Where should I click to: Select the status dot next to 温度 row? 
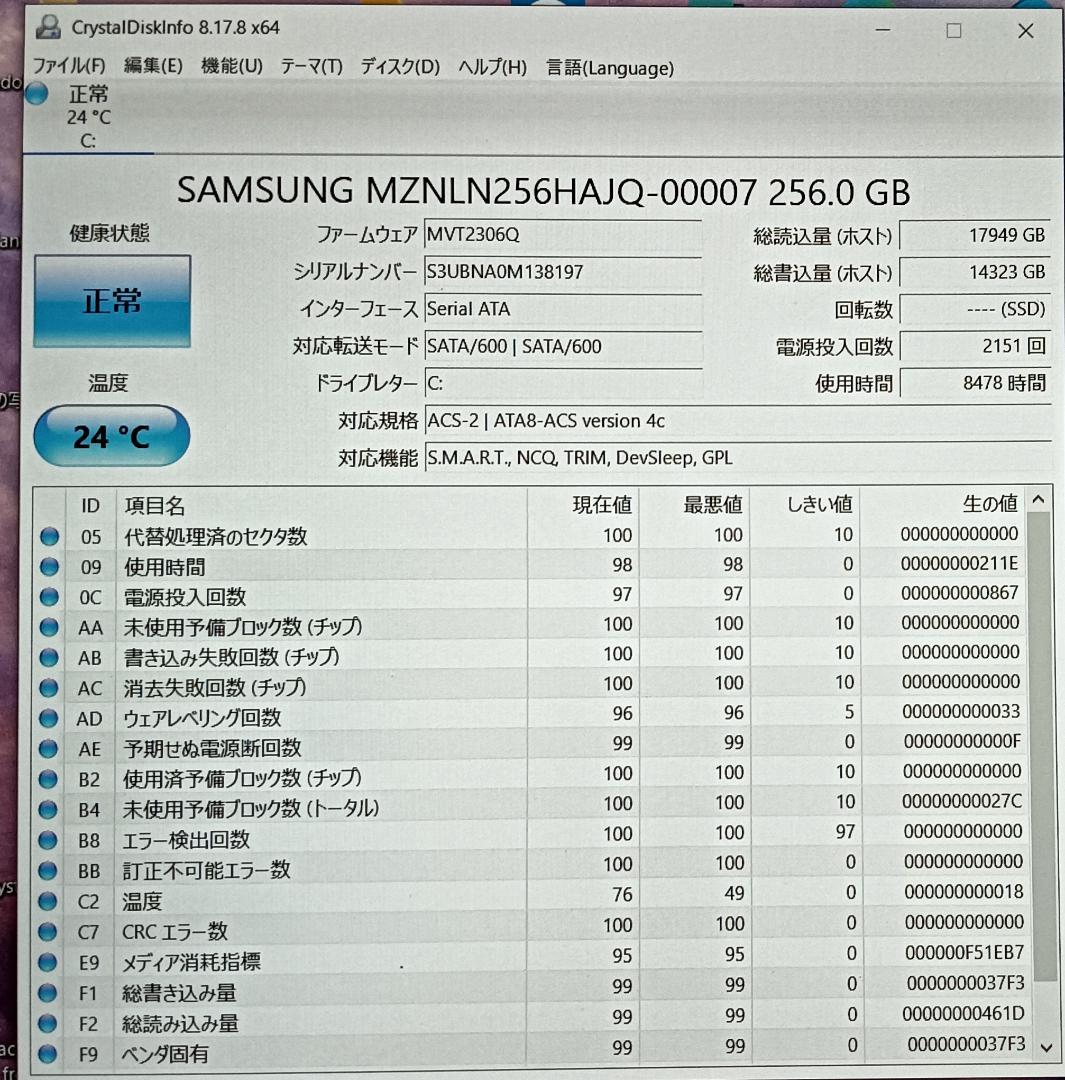49,901
